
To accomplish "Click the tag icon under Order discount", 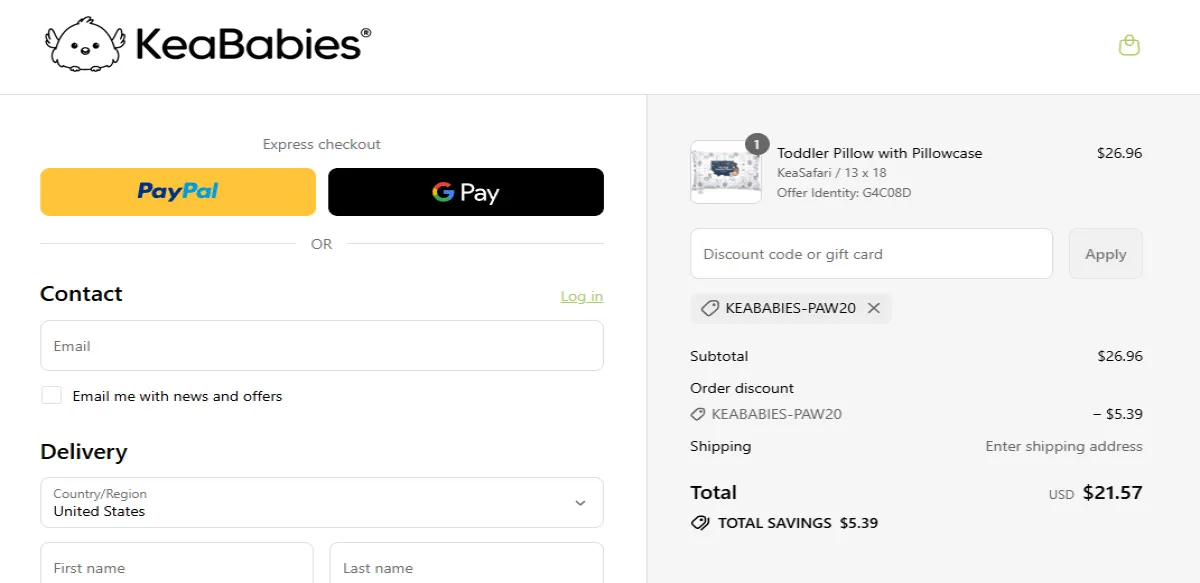I will point(698,414).
